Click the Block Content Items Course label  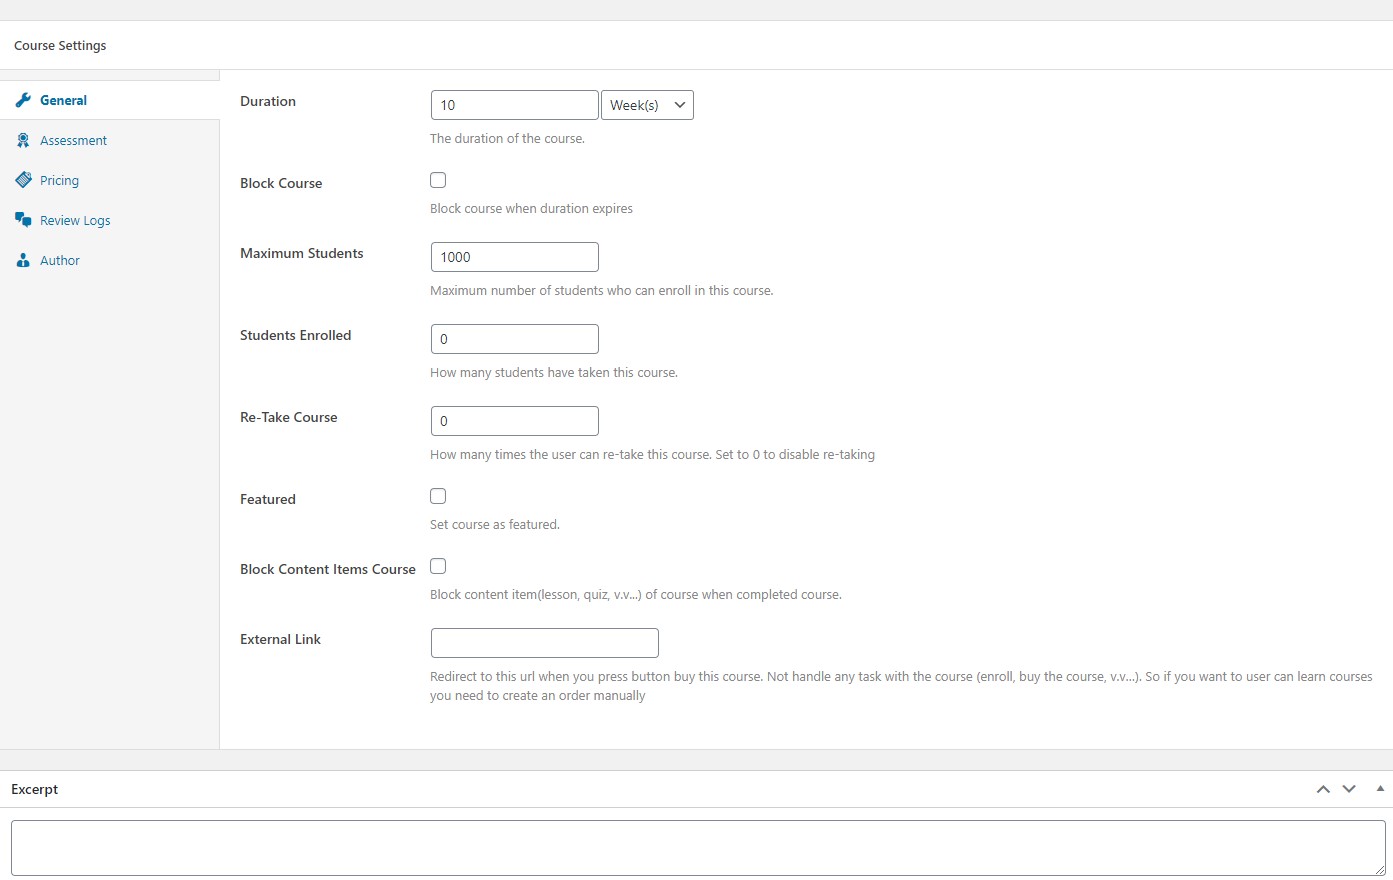pos(328,569)
